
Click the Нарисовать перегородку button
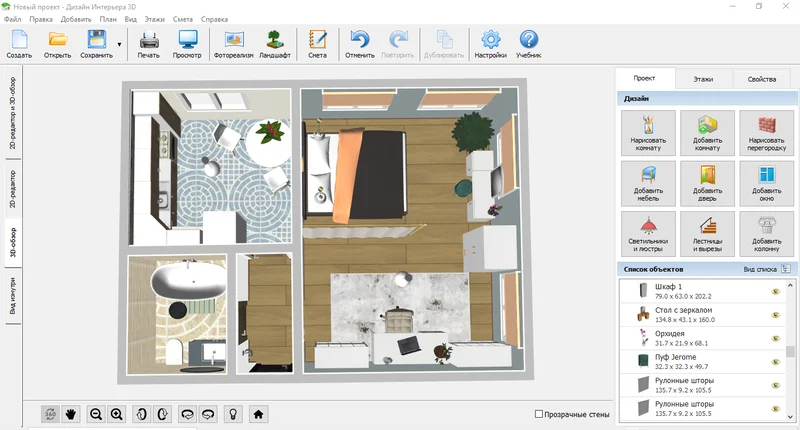[x=767, y=130]
